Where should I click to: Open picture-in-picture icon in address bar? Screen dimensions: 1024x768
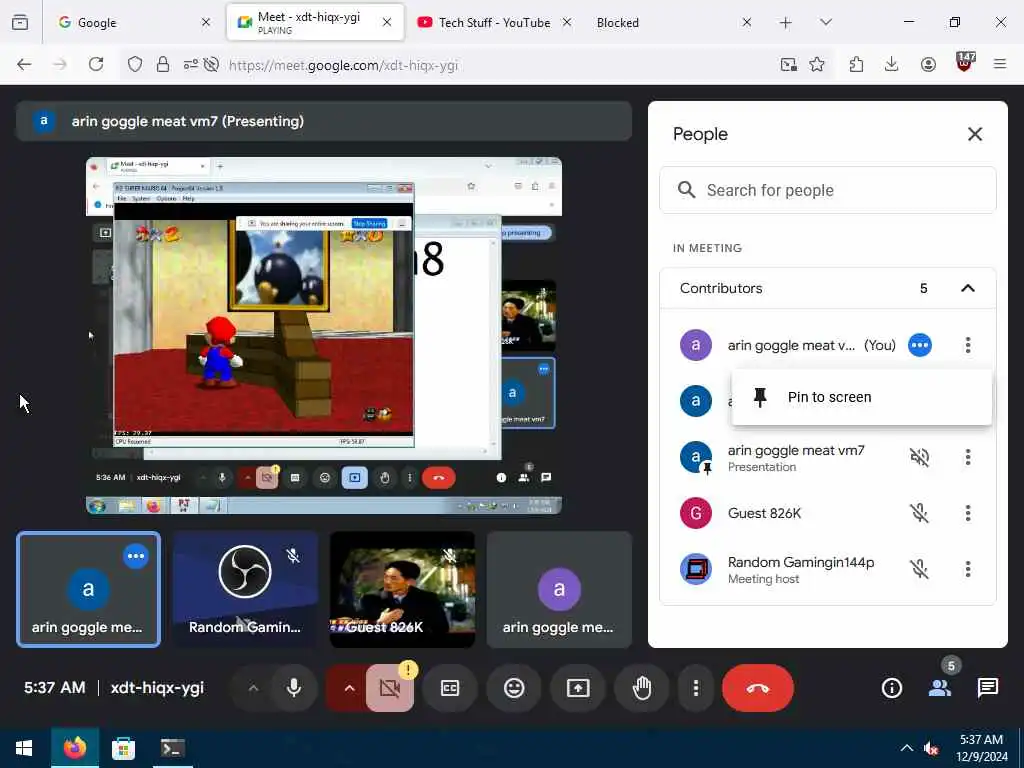pyautogui.click(x=788, y=65)
